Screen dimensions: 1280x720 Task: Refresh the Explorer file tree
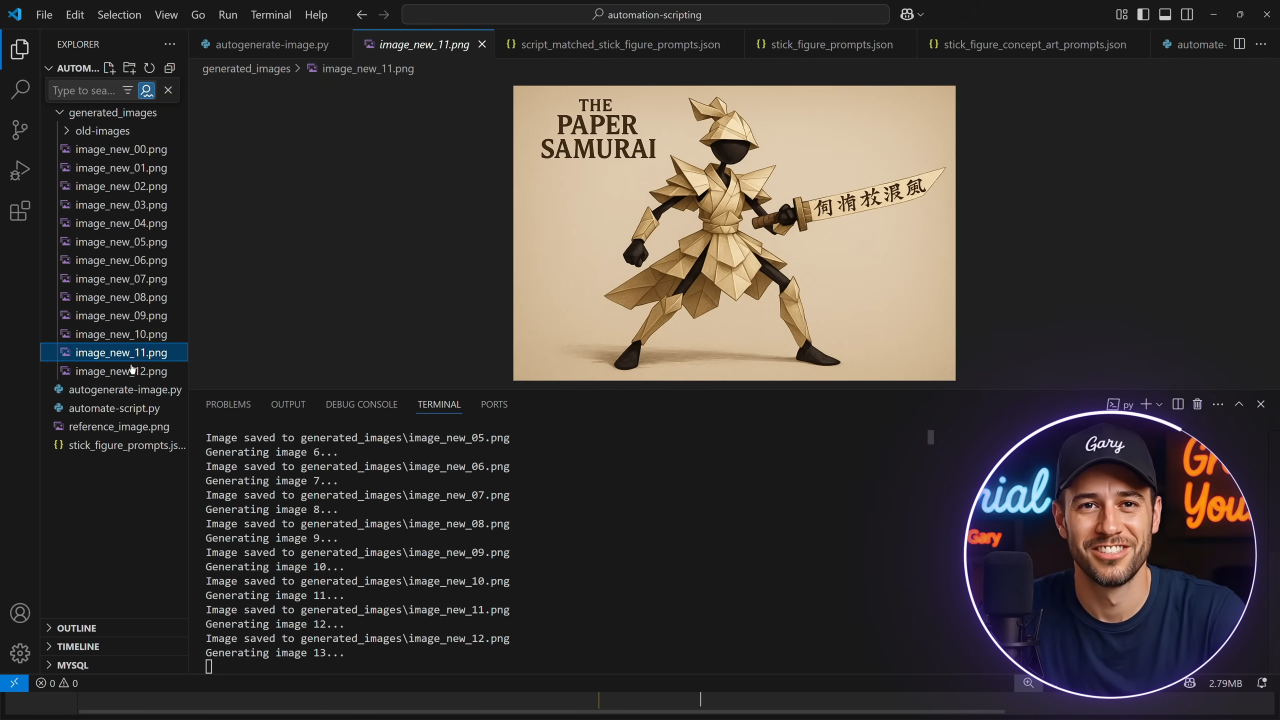[149, 68]
